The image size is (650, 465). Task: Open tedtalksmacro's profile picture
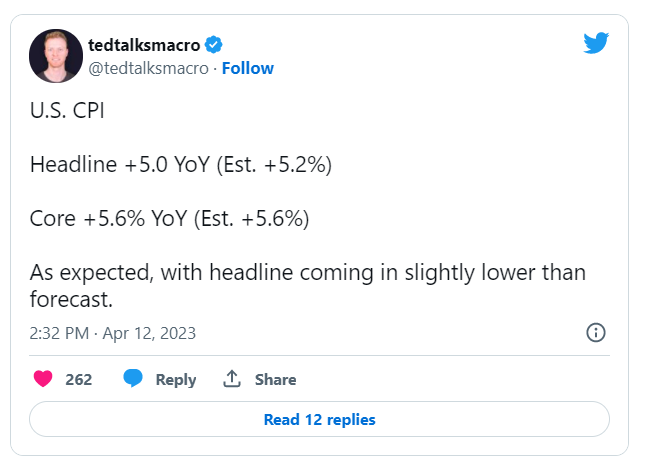coord(56,56)
